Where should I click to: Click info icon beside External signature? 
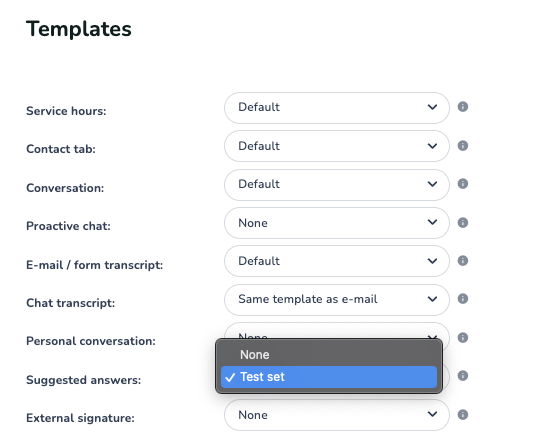(463, 414)
